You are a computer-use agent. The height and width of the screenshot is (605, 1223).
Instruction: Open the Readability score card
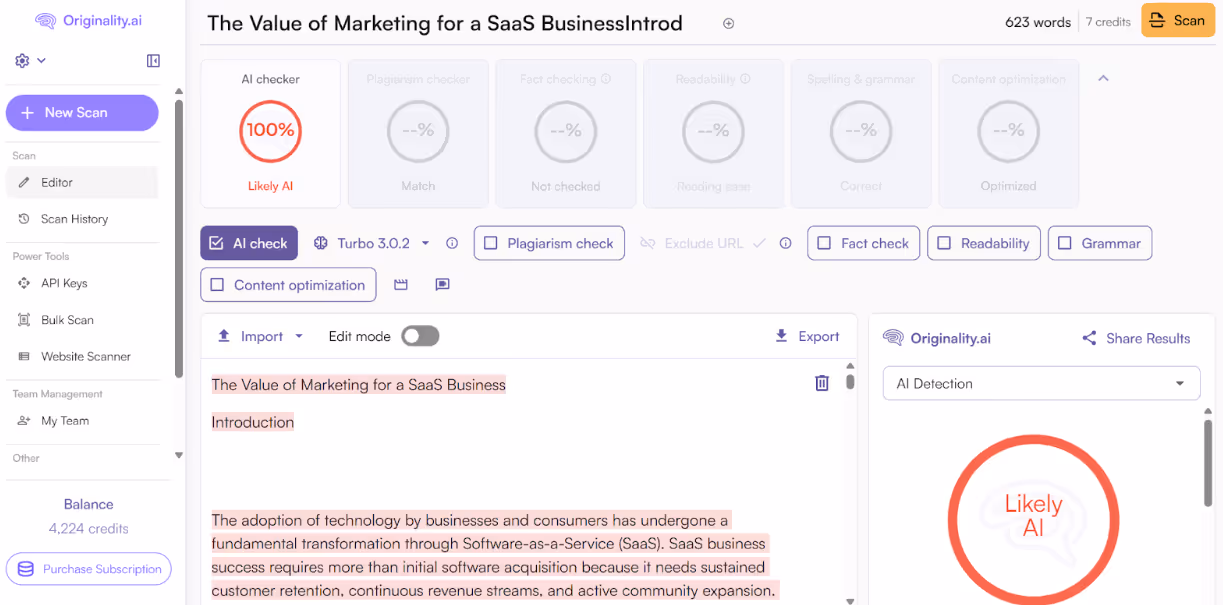(713, 133)
